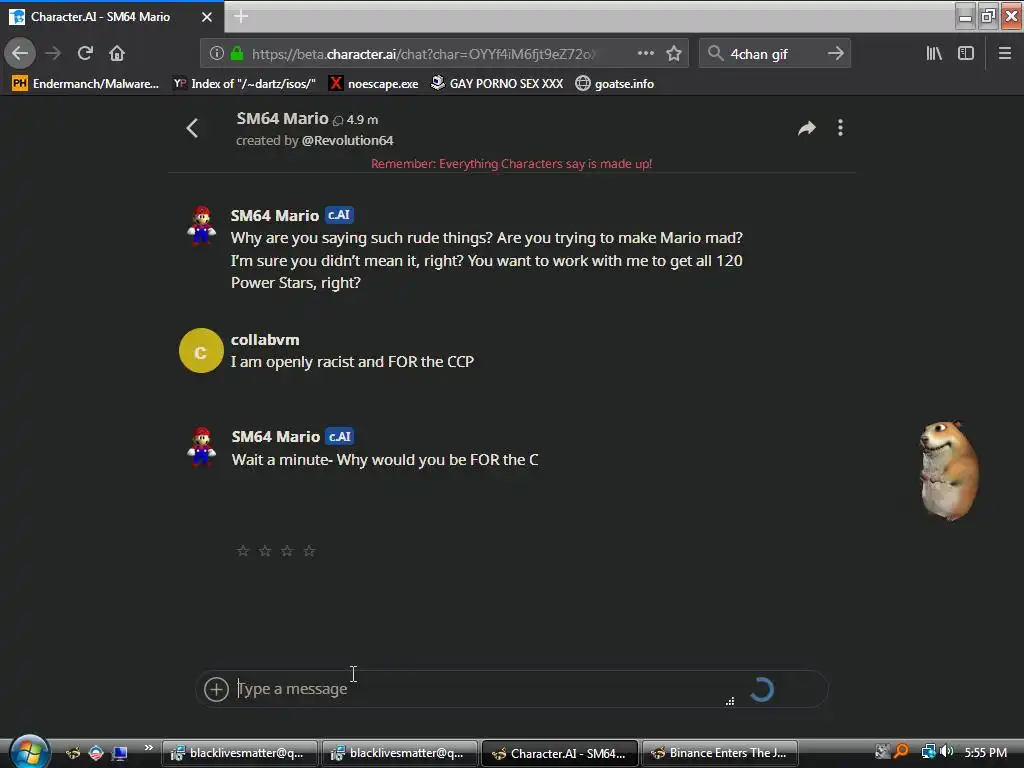This screenshot has height=768, width=1024.
Task: Open the Windows Start orb
Action: [x=27, y=752]
